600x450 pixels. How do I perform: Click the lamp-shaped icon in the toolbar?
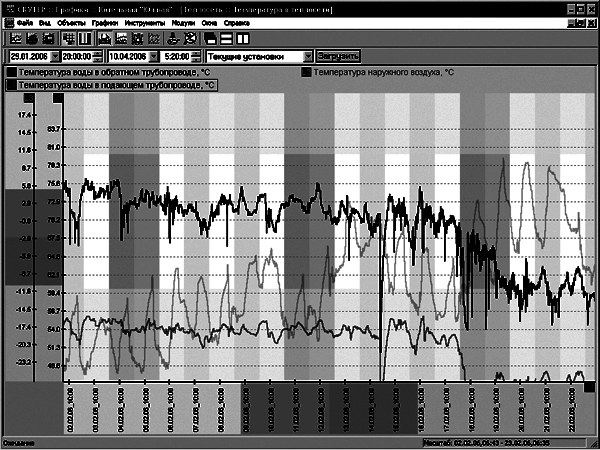(x=174, y=39)
